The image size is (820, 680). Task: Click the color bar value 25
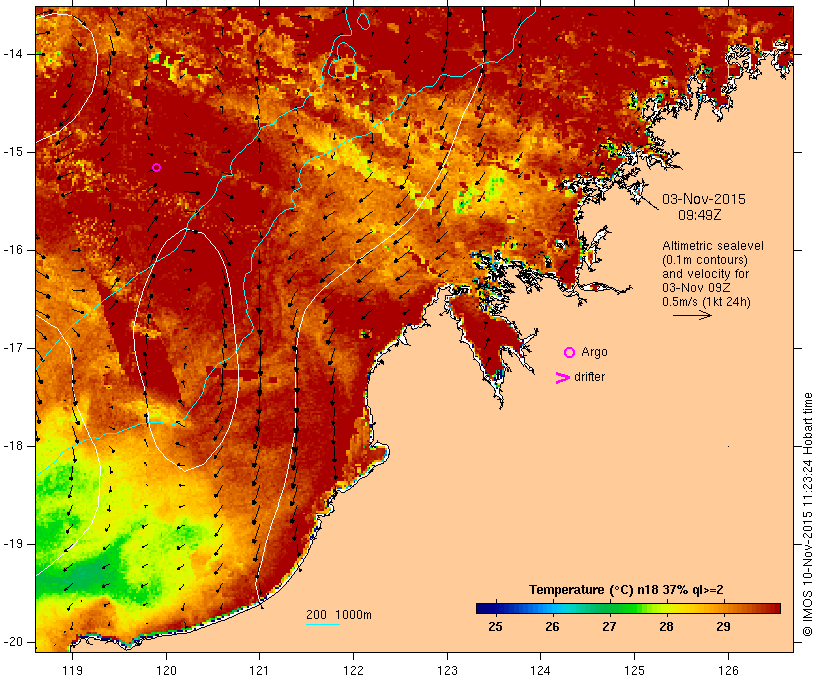[x=495, y=626]
